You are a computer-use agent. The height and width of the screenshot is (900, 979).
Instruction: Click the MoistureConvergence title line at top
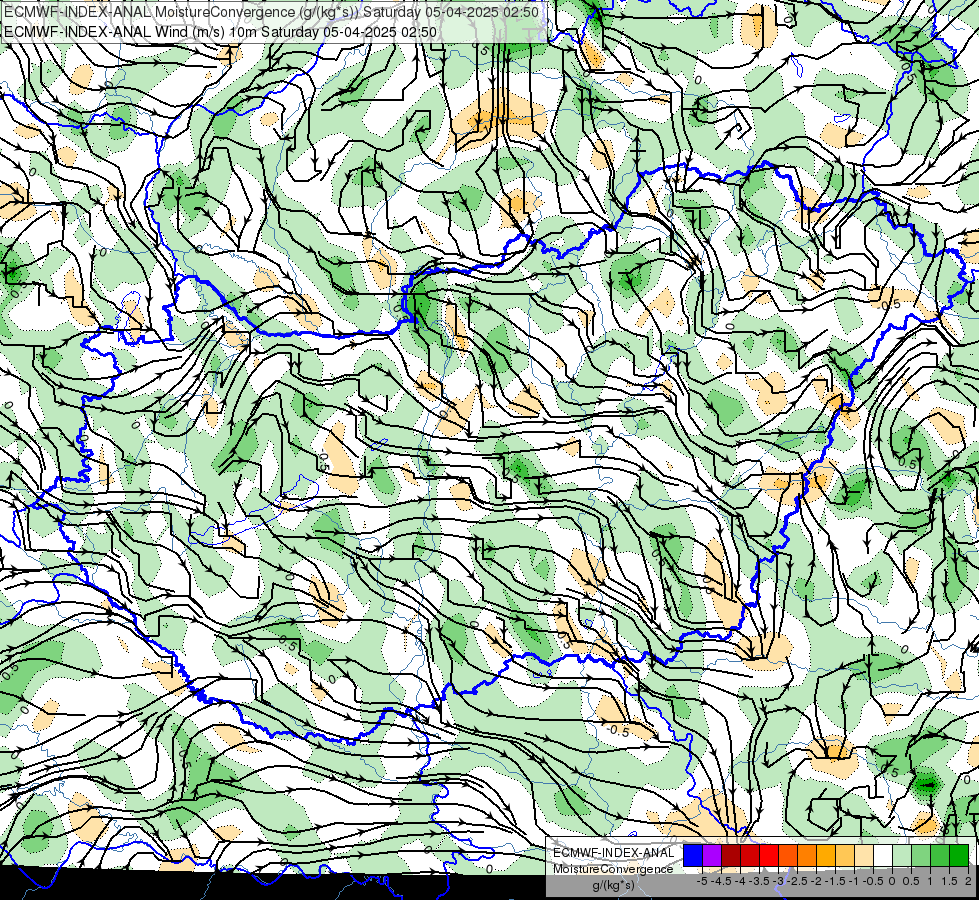(x=272, y=12)
